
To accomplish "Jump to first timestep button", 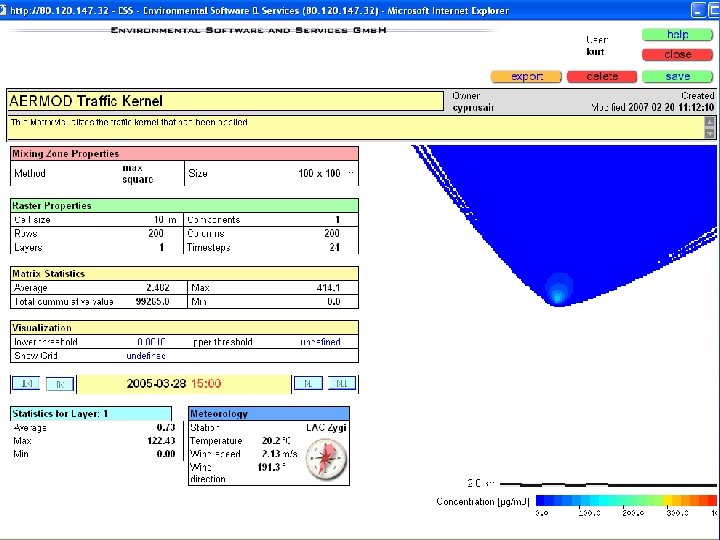I will tap(26, 383).
